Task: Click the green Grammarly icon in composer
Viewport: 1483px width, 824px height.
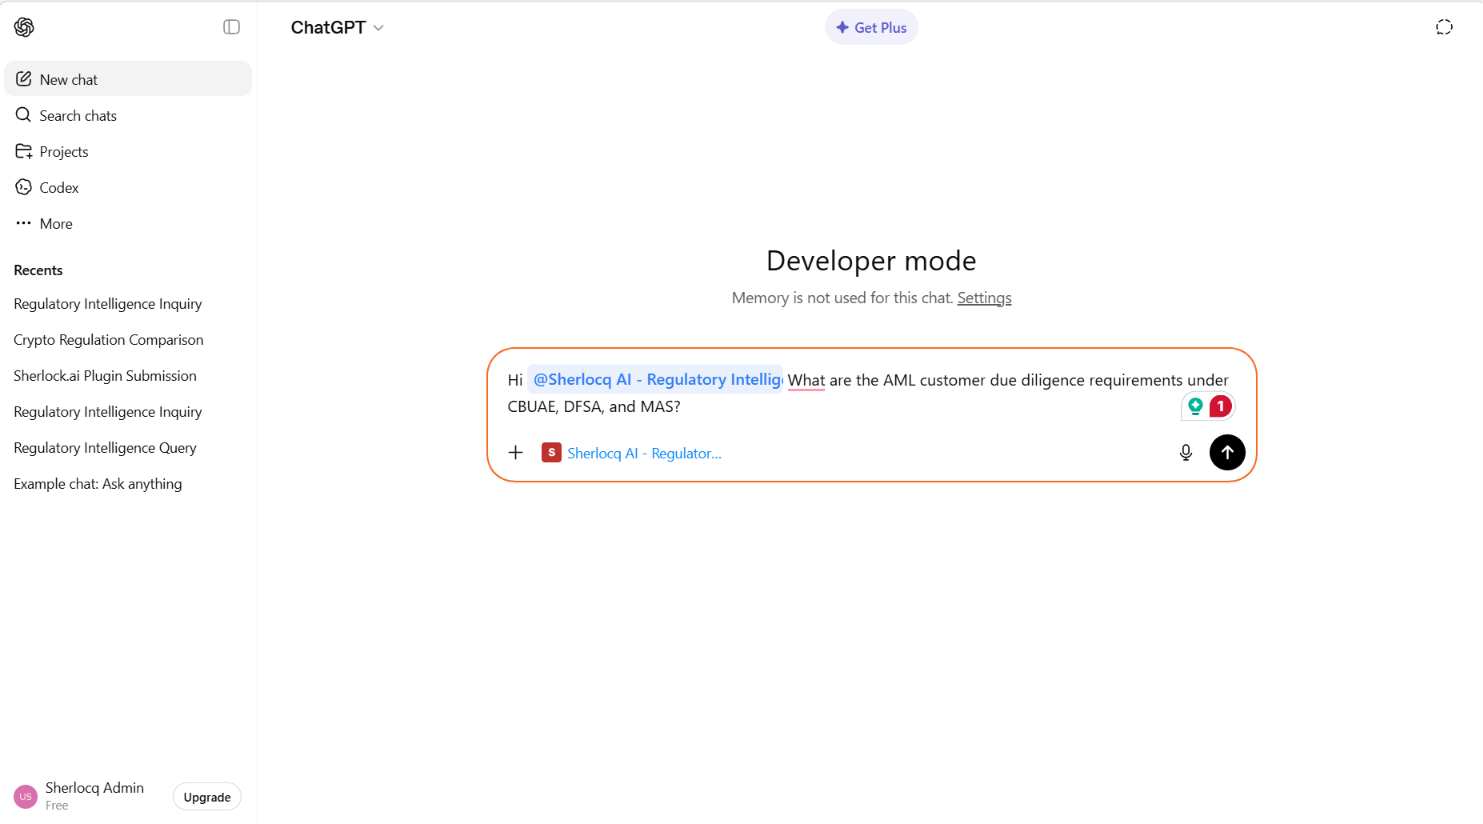Action: pyautogui.click(x=1195, y=406)
